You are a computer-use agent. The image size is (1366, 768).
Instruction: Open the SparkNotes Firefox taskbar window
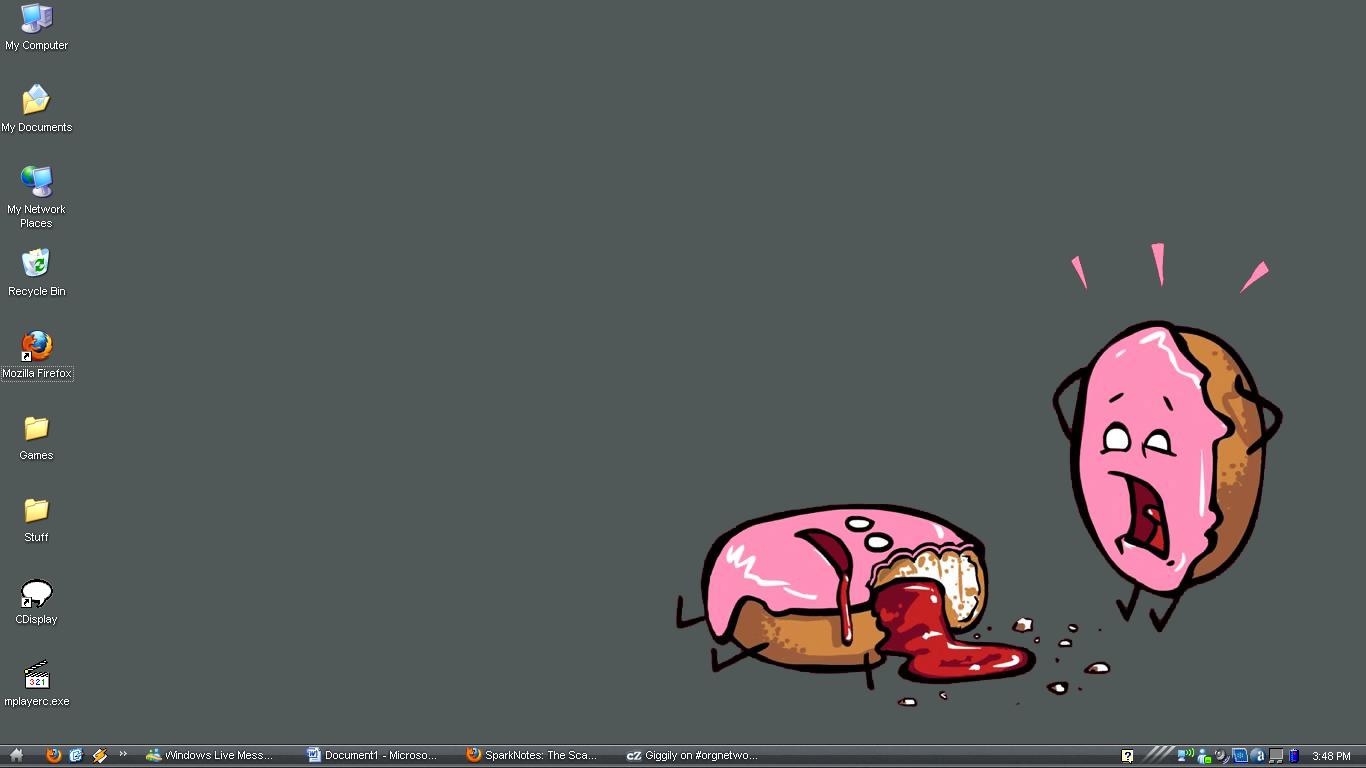[532, 755]
